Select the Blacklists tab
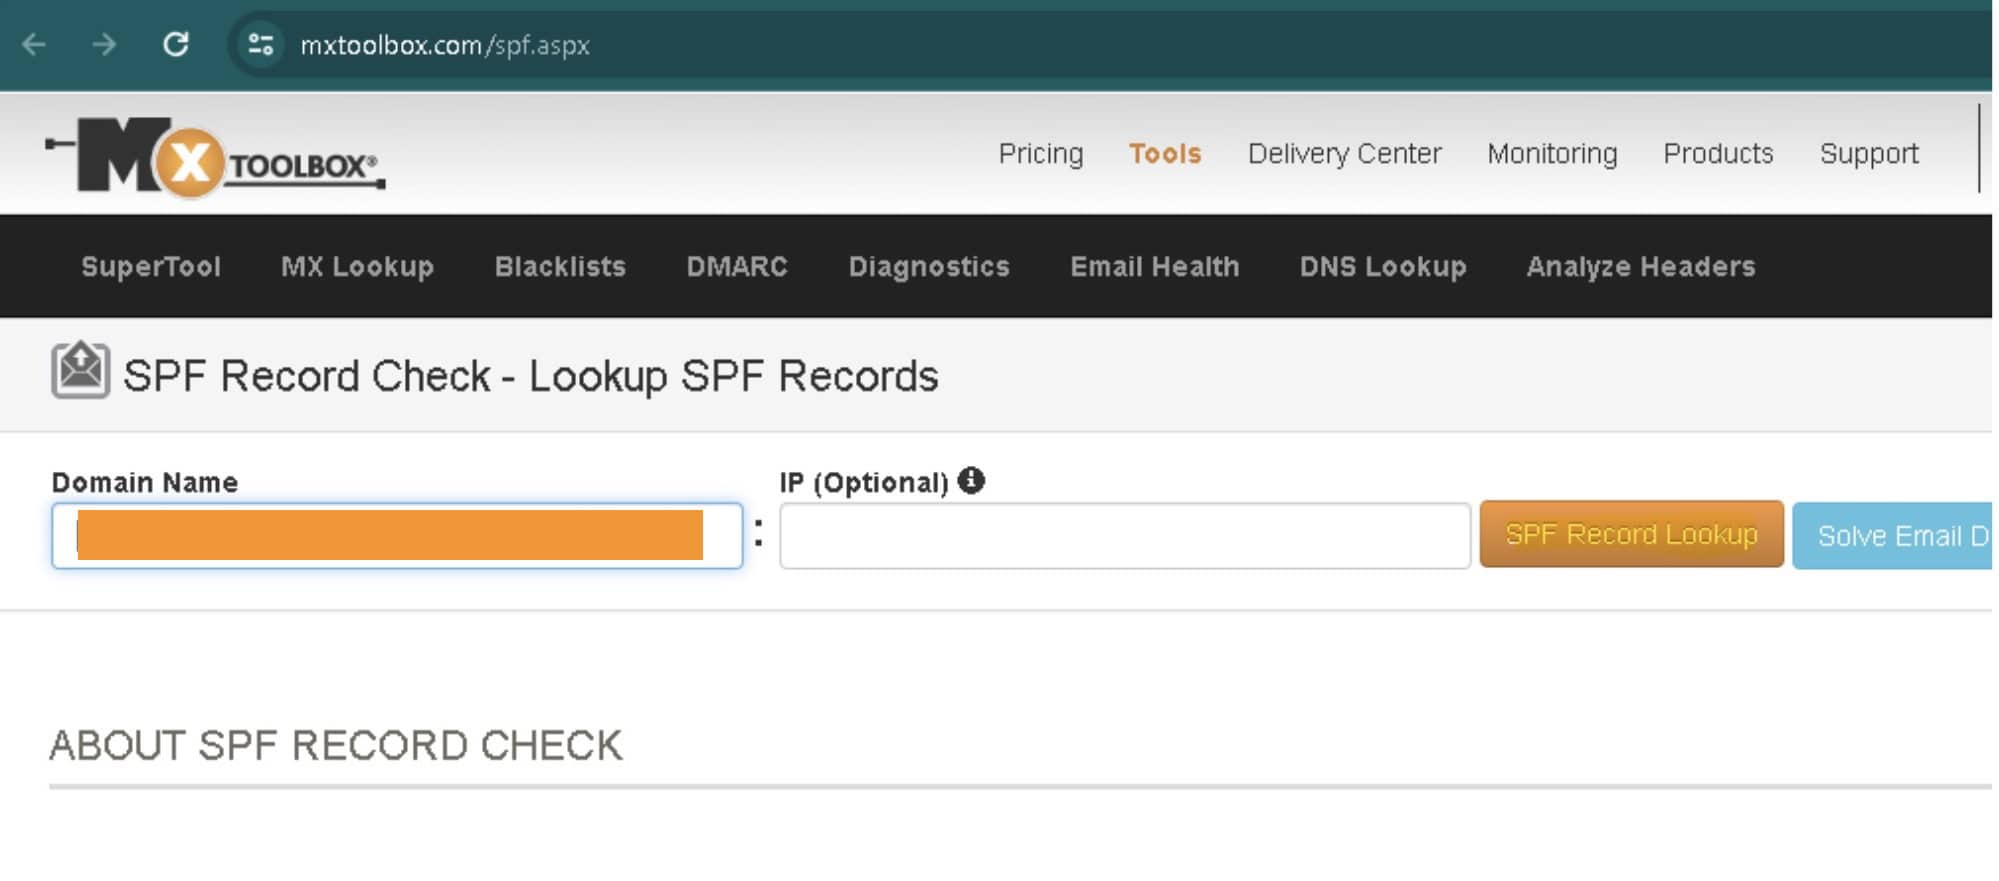Screen dimensions: 1999x881 coord(560,266)
